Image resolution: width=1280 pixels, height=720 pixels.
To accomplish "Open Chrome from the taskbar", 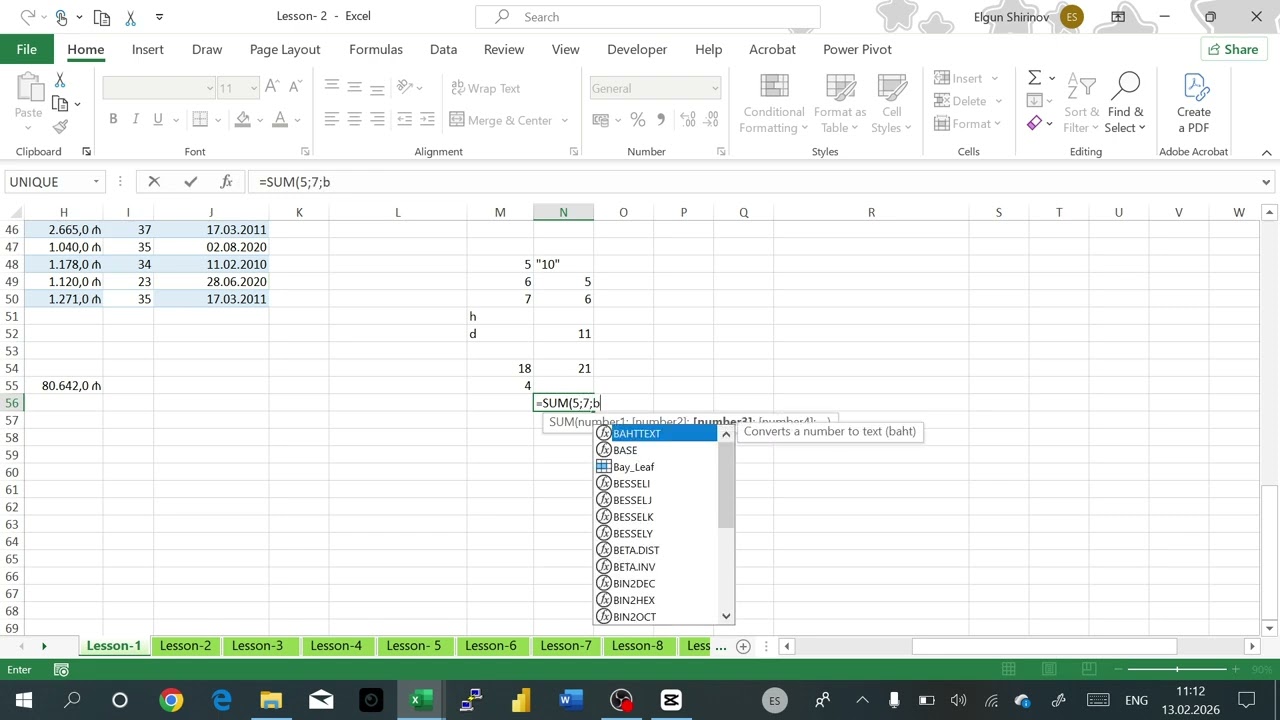I will point(171,700).
